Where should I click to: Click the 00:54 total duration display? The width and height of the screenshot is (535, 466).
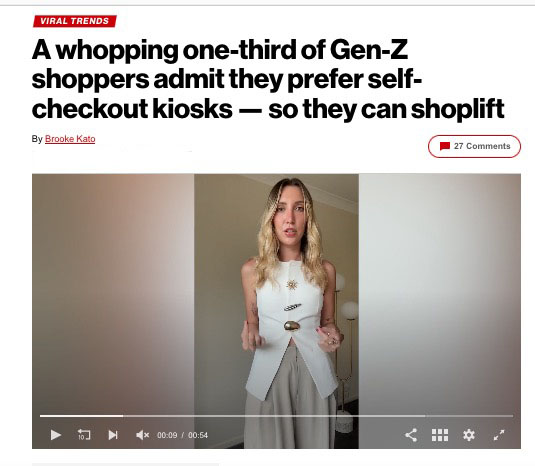(x=198, y=435)
